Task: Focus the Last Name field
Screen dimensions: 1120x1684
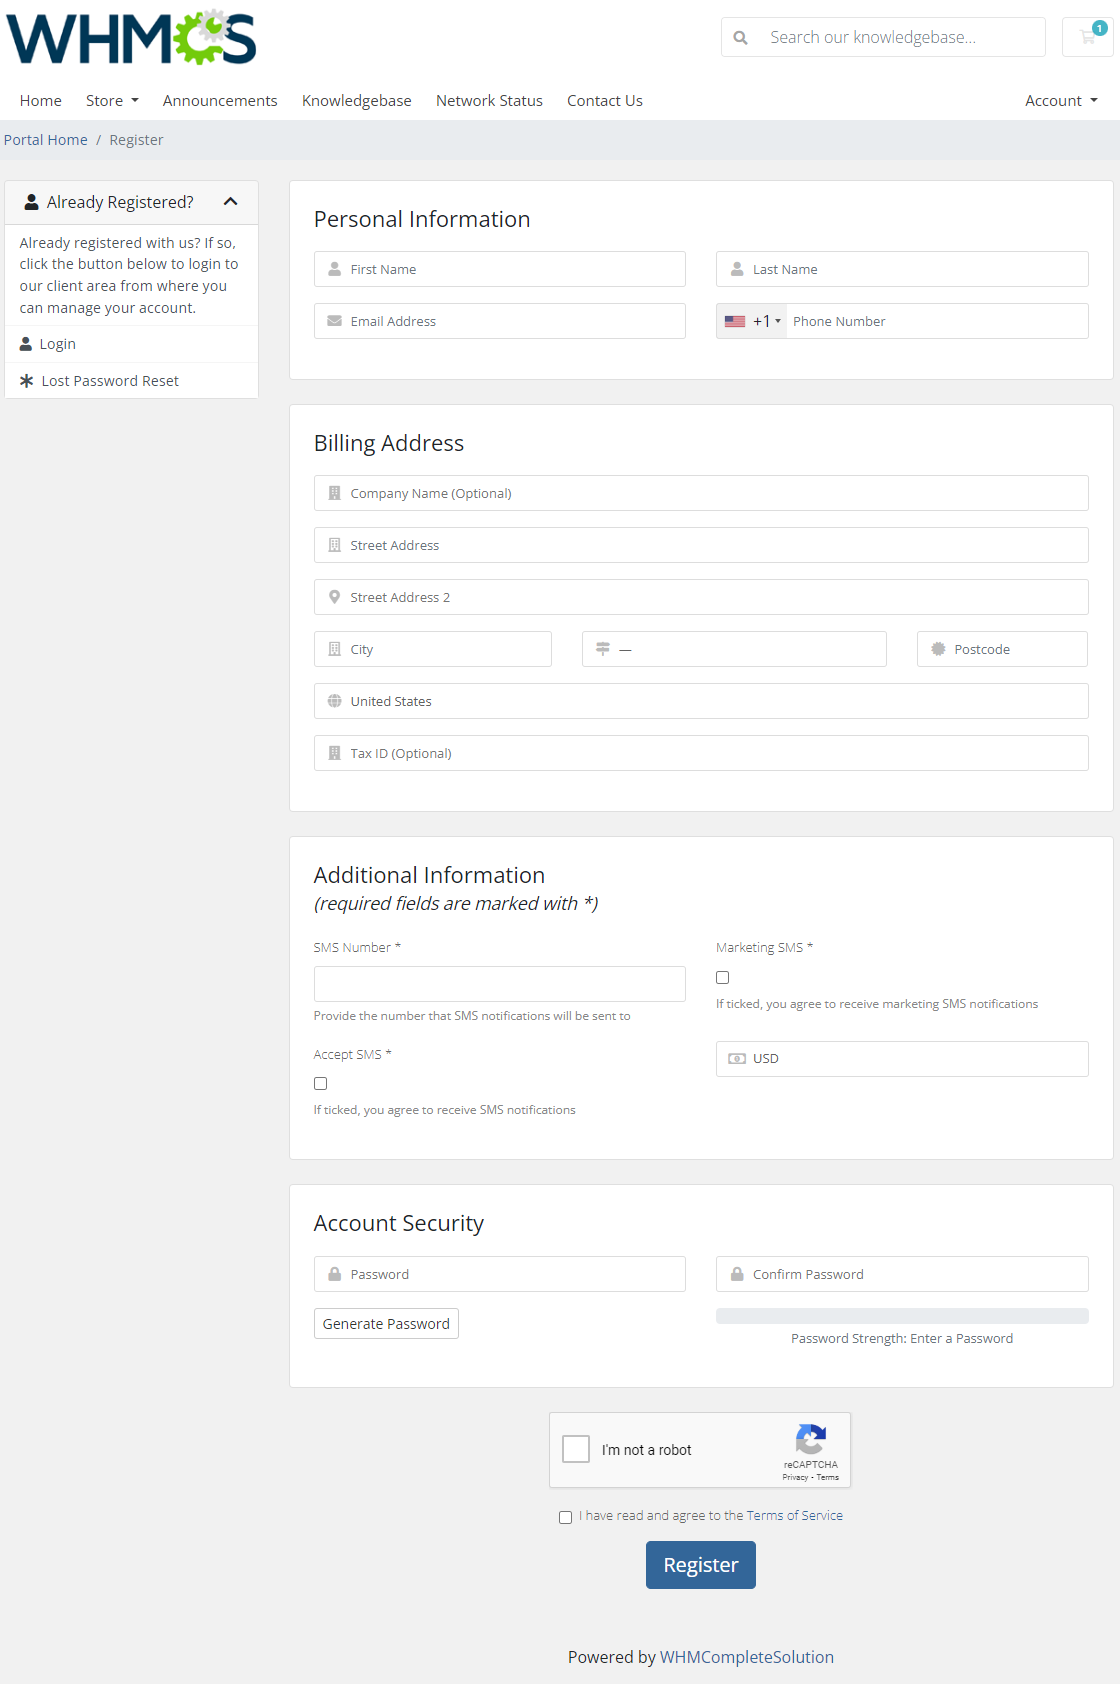Action: tap(902, 269)
